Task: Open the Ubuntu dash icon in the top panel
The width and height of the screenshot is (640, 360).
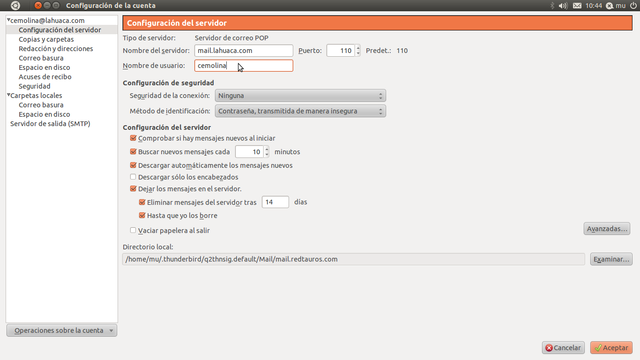Action: point(15,5)
